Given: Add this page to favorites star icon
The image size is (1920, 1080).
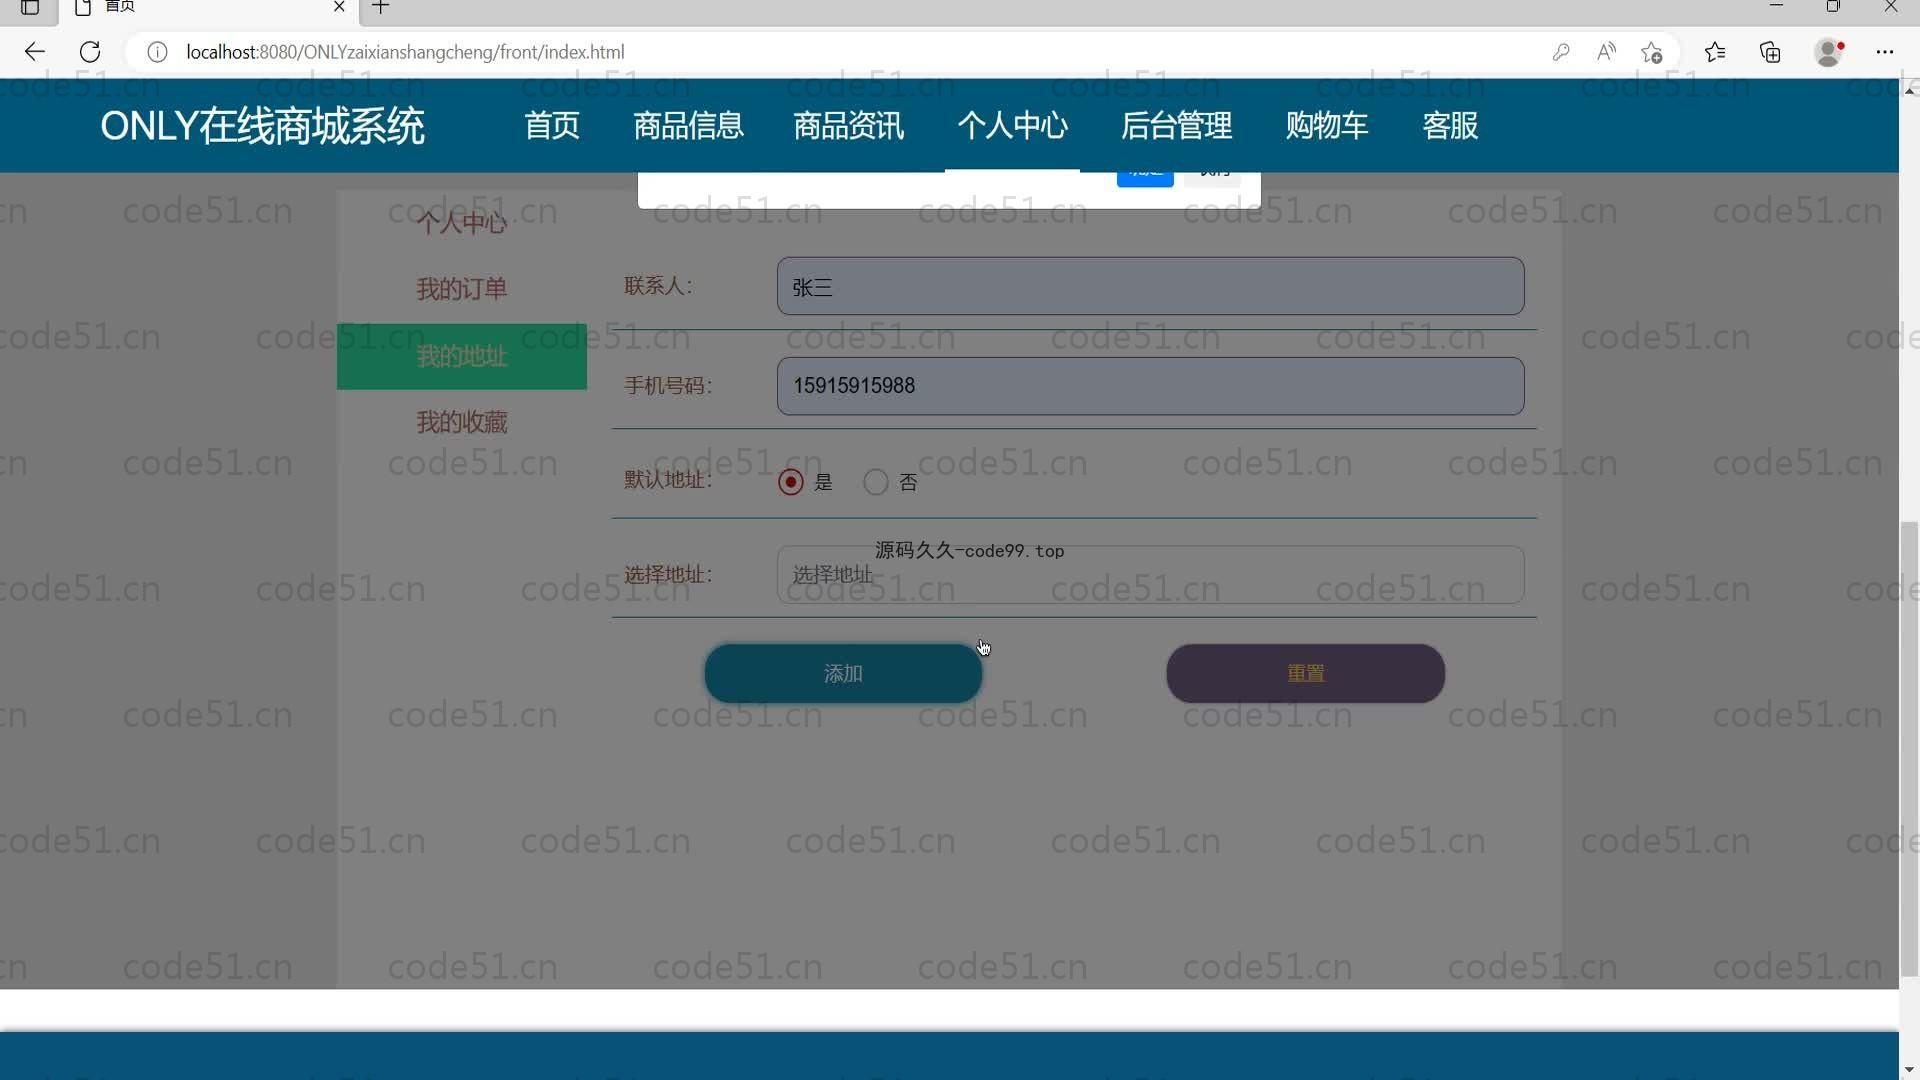Looking at the screenshot, I should 1651,52.
